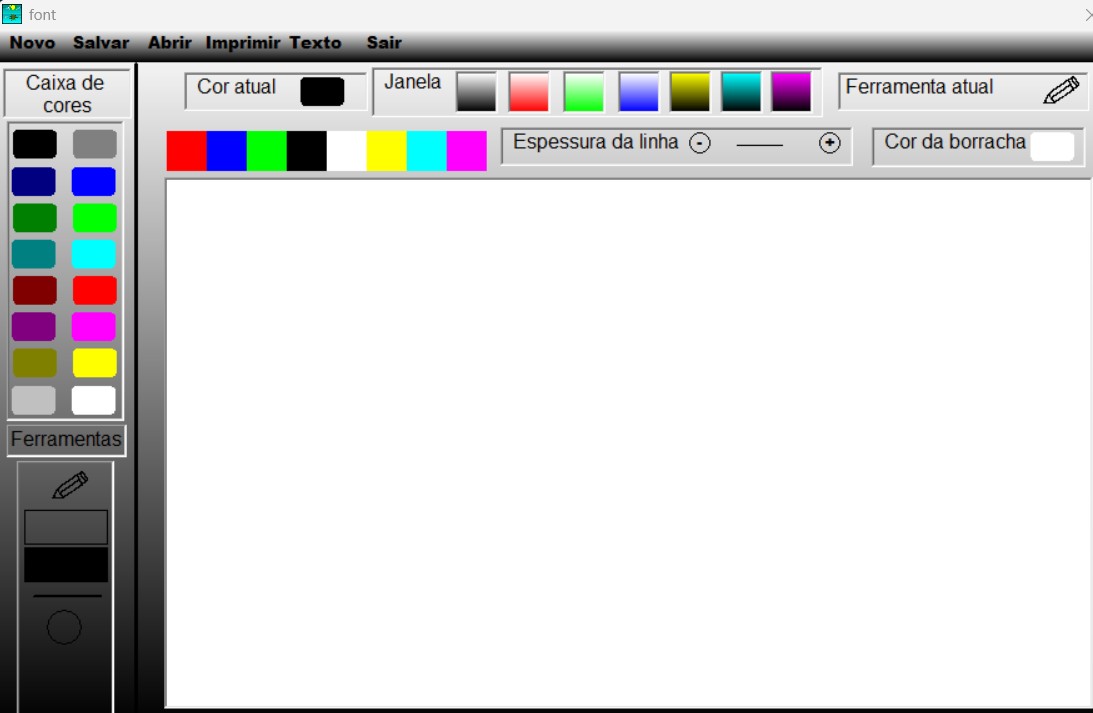
Task: Click the application icon in the title bar
Action: 13,13
